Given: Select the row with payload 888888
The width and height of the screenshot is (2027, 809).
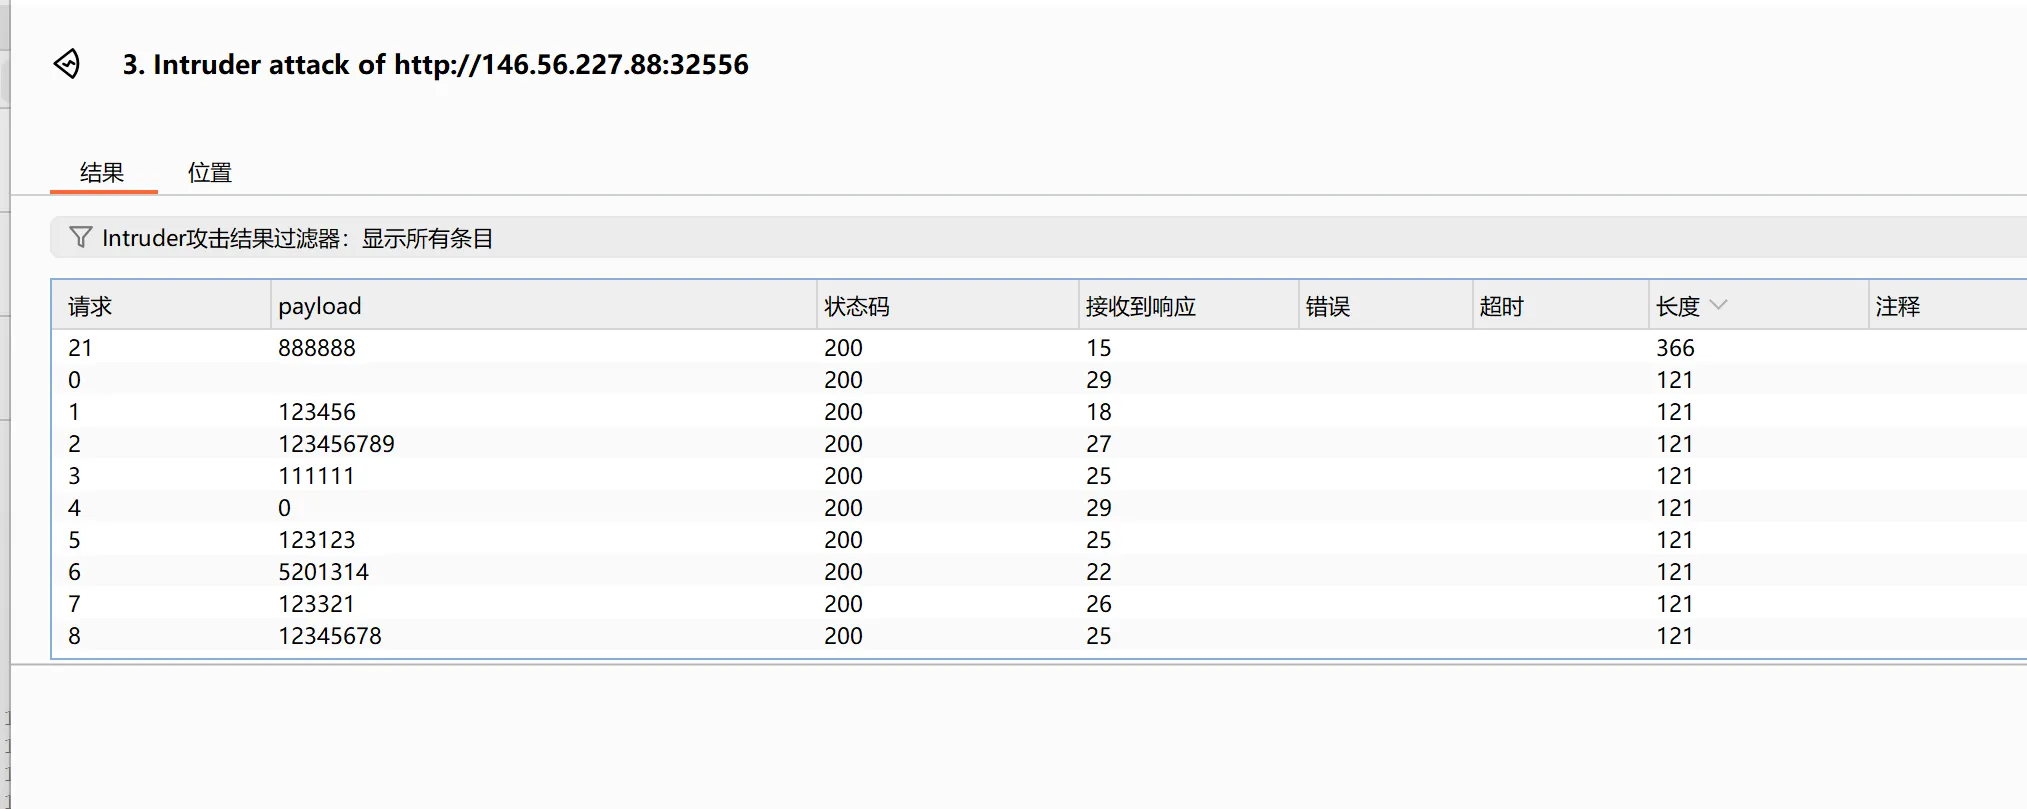Looking at the screenshot, I should pos(317,348).
